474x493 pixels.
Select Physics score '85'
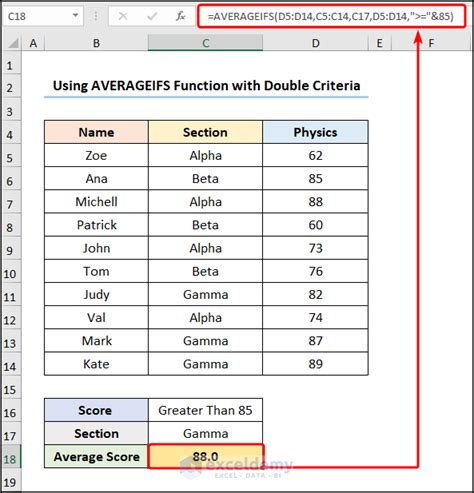pyautogui.click(x=315, y=179)
